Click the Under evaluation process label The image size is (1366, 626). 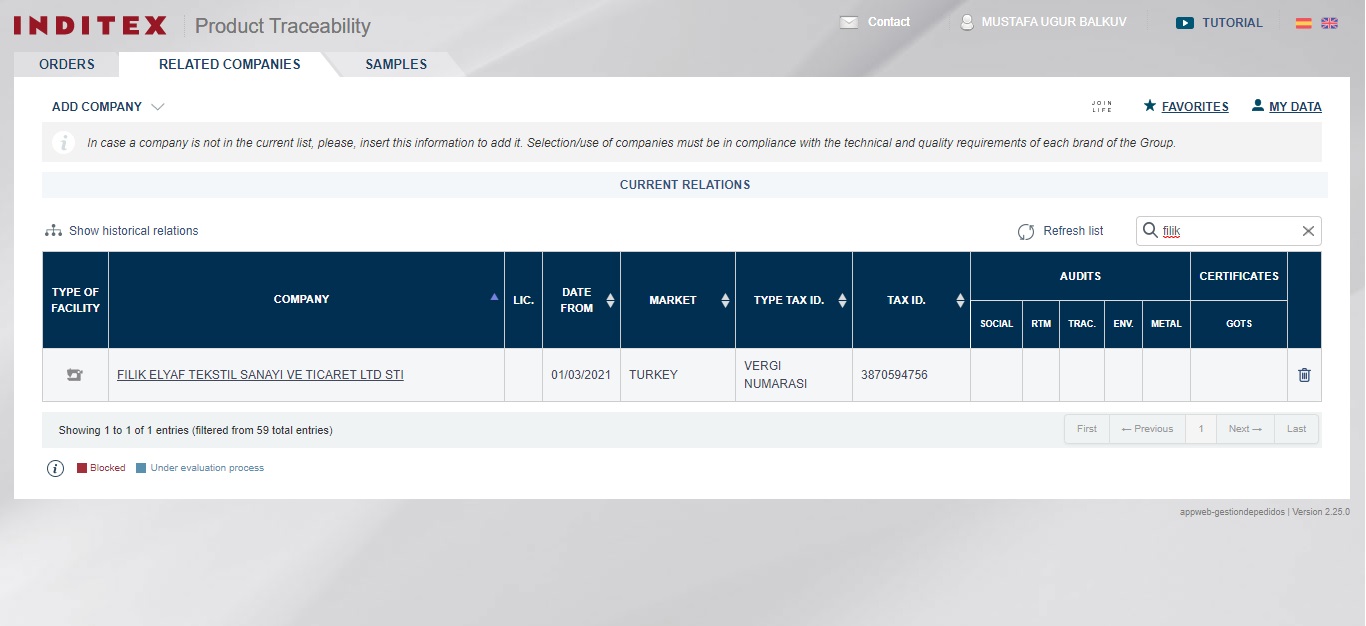pyautogui.click(x=207, y=468)
